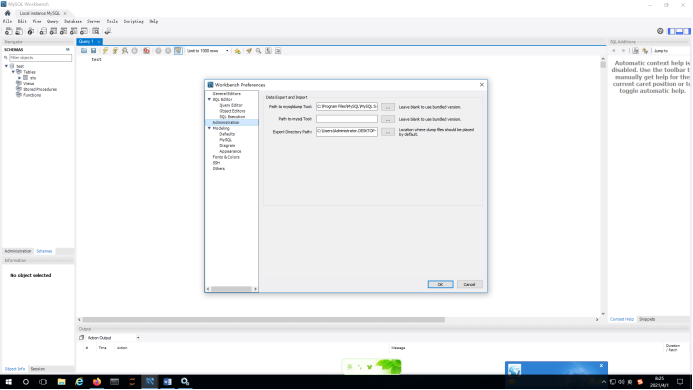
Task: Toggle the right sidebar panel visibility
Action: point(686,31)
